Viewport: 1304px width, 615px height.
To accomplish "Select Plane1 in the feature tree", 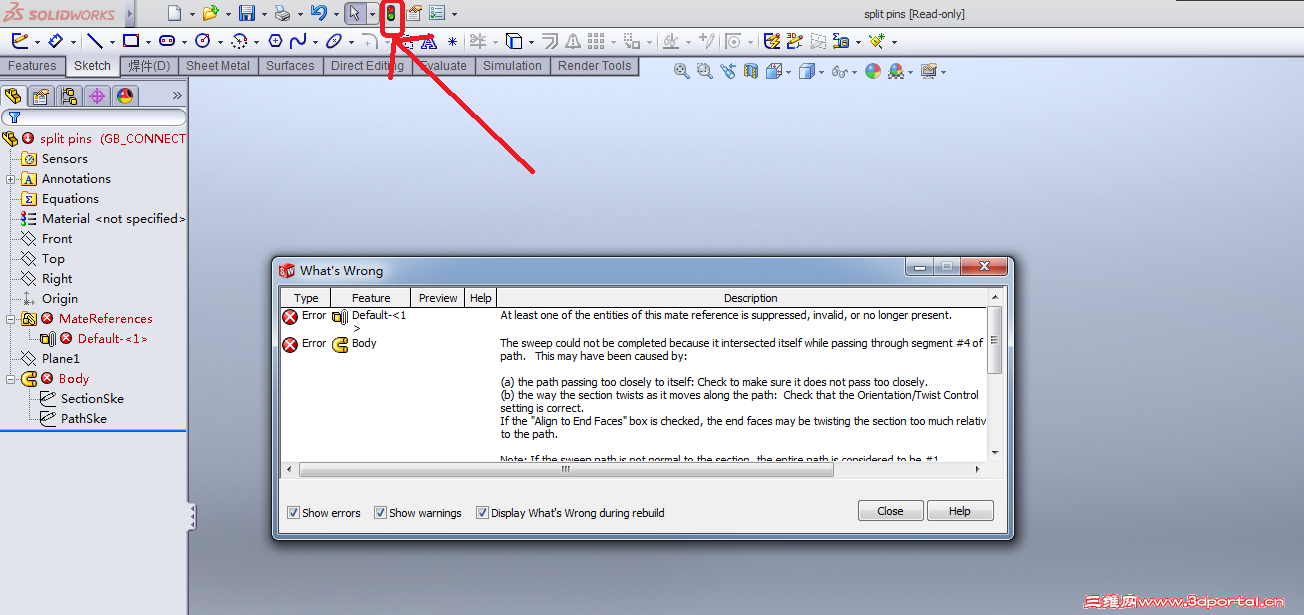I will pyautogui.click(x=60, y=359).
